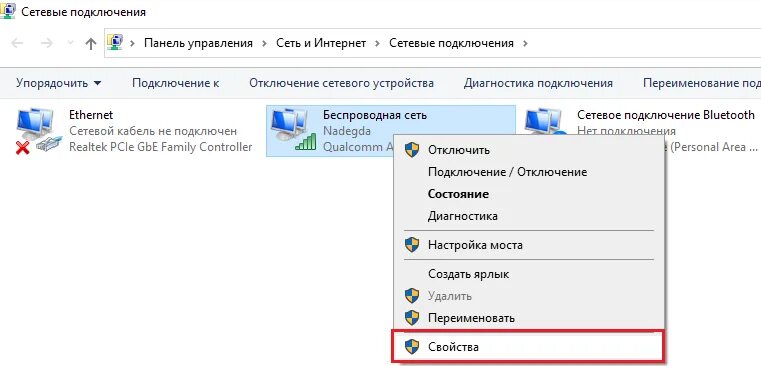Screen dimensions: 761x366
Task: Click the forward arrow navigation icon
Action: [x=47, y=43]
